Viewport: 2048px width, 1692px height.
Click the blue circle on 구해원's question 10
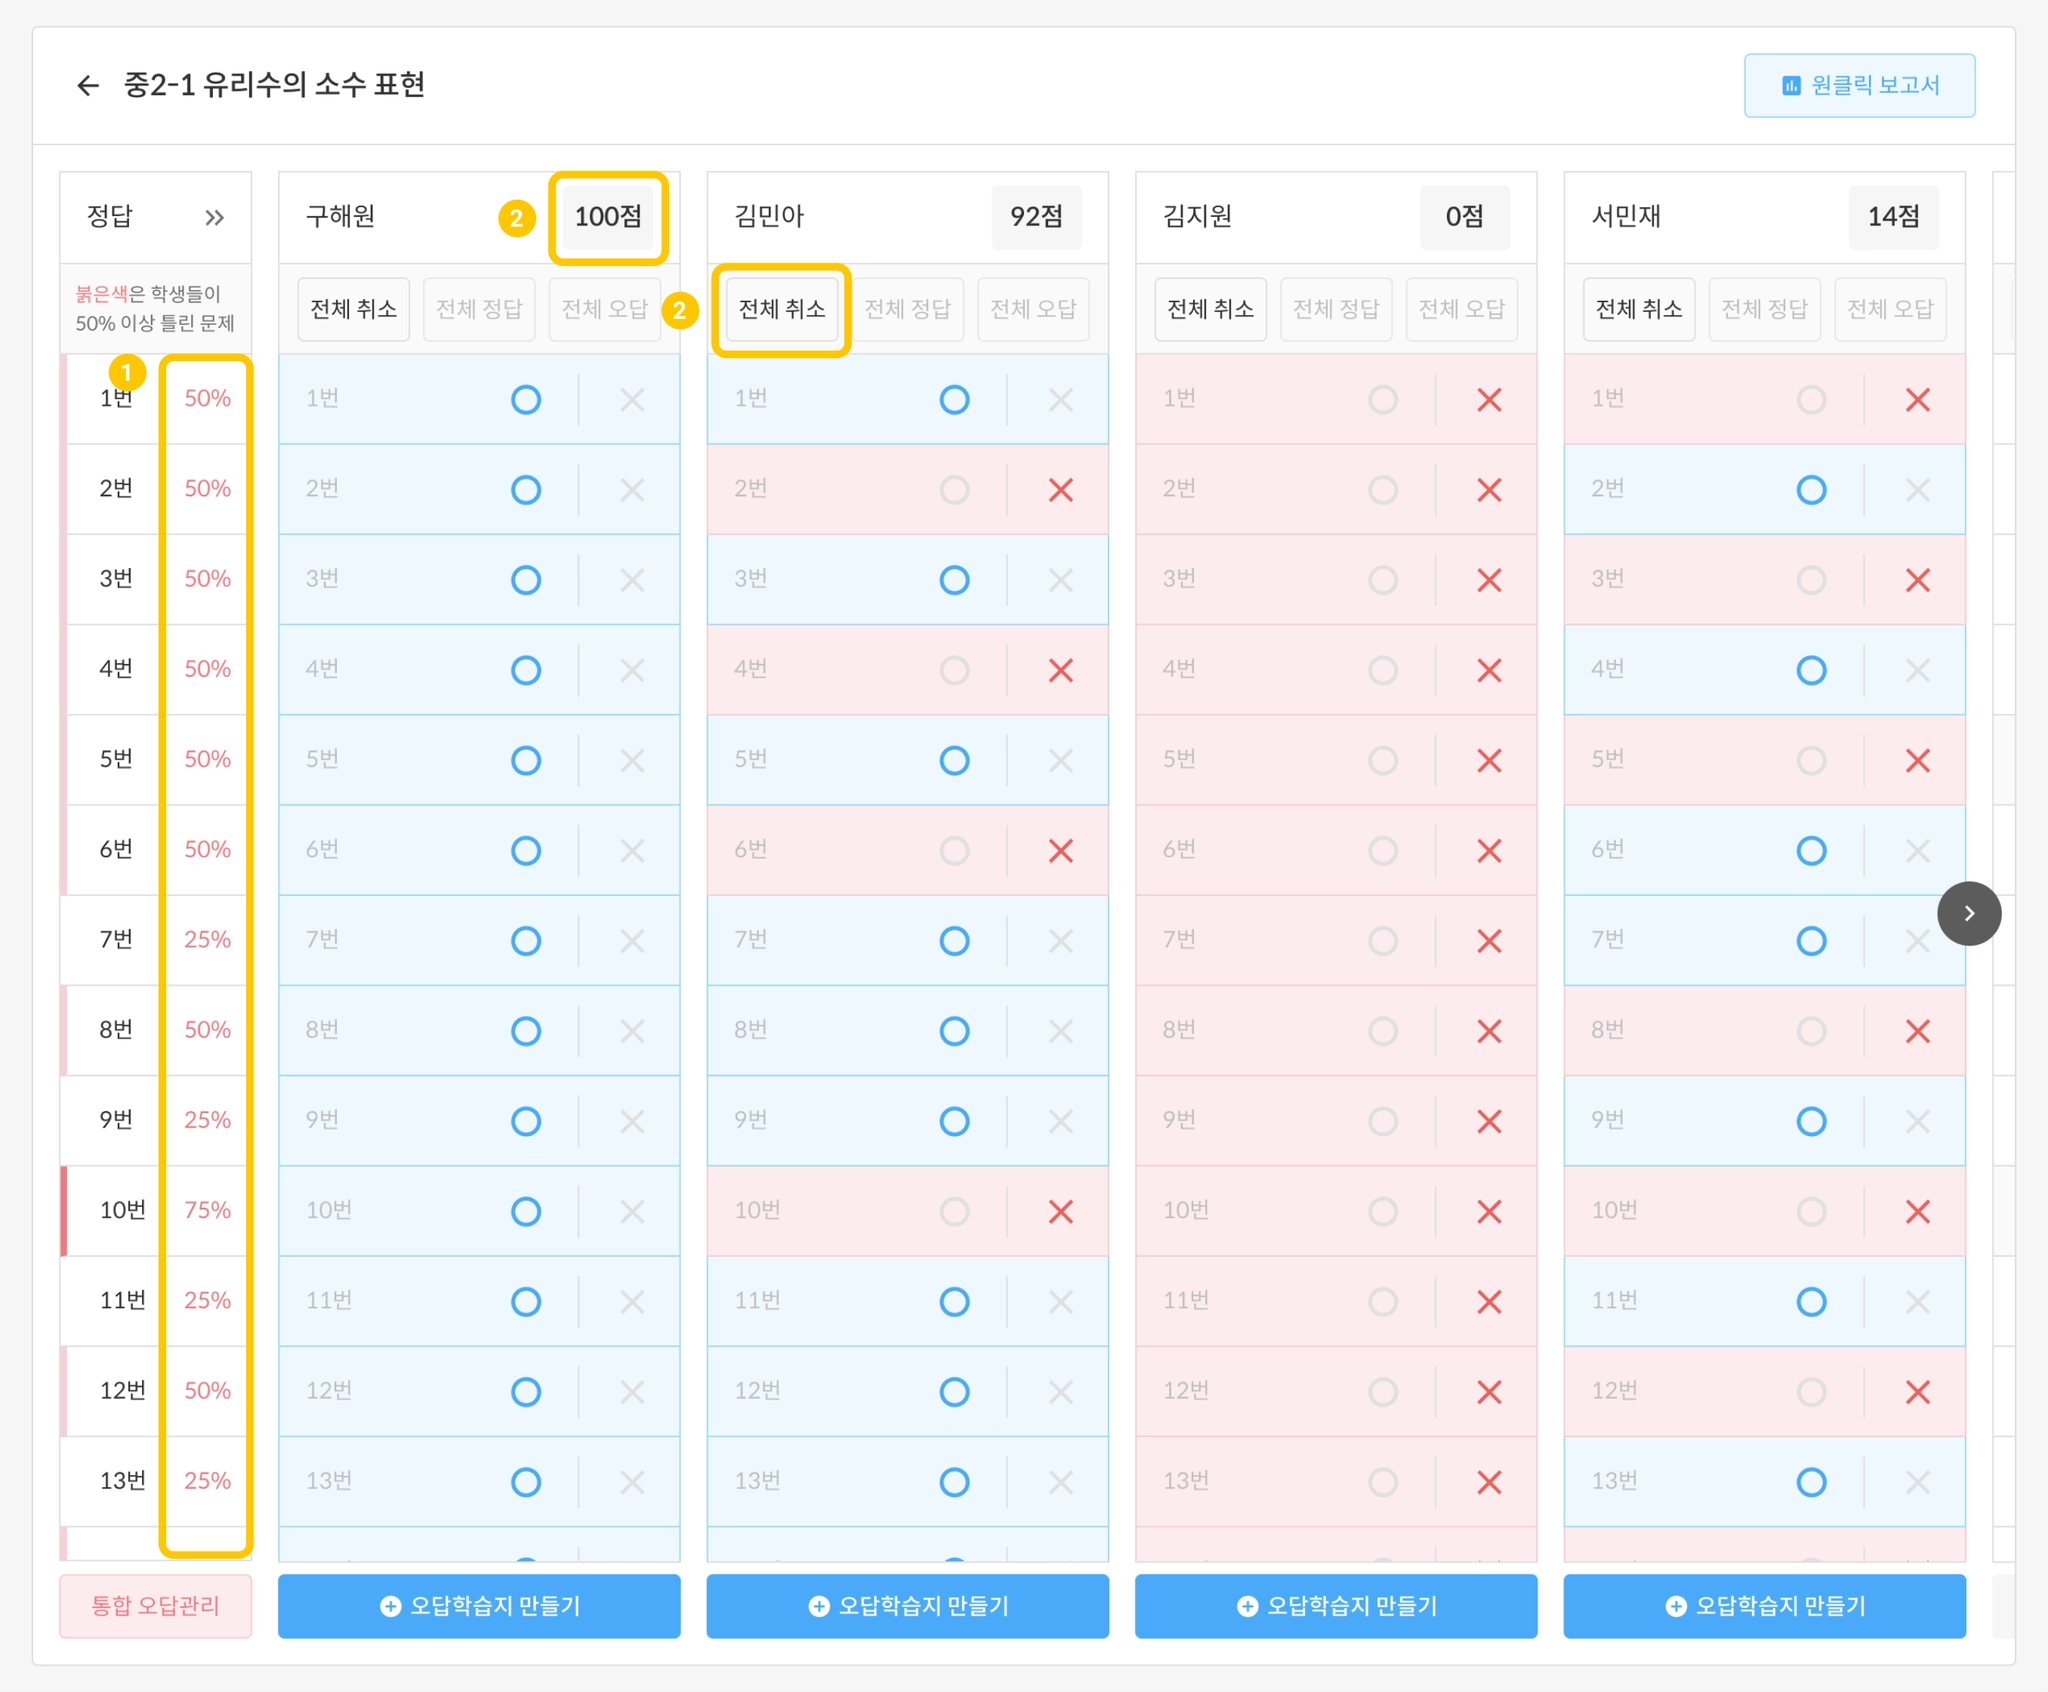[x=525, y=1211]
